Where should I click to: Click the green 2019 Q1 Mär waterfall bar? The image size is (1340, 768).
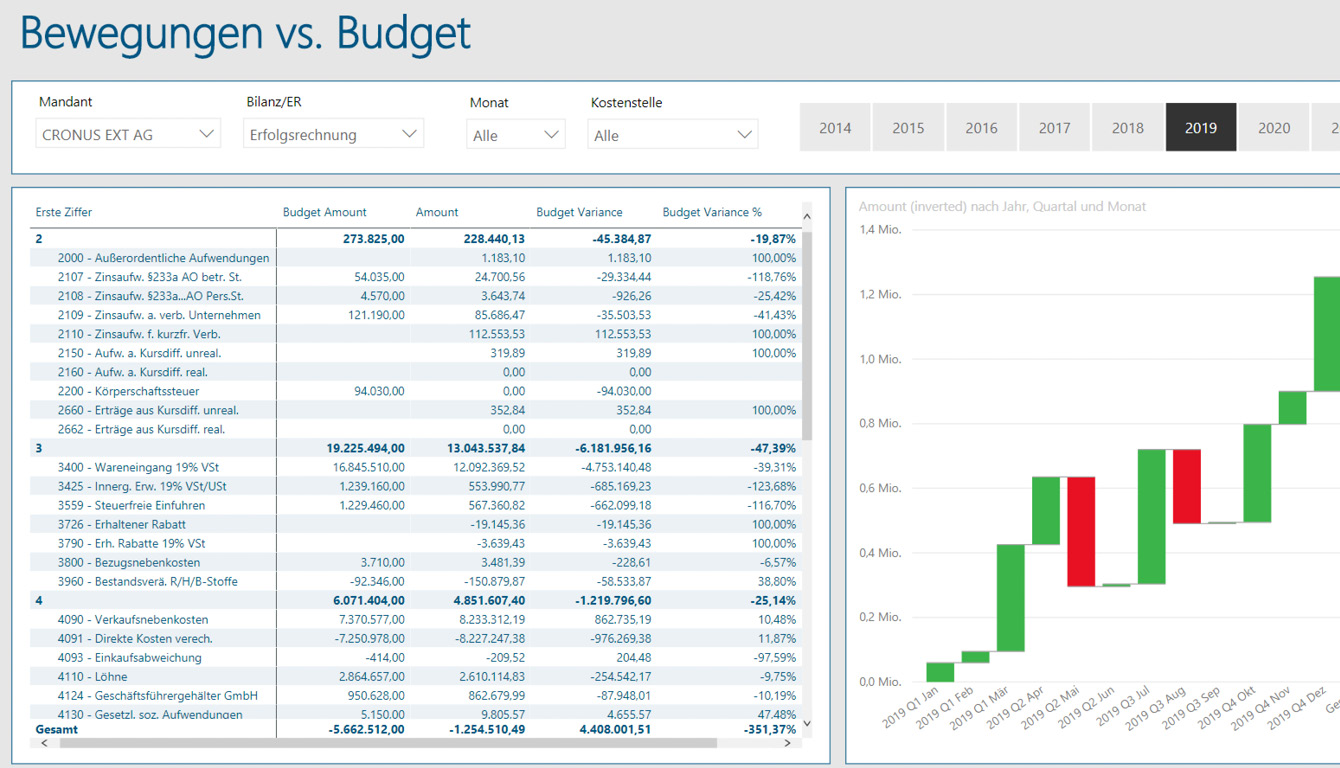pos(1010,598)
